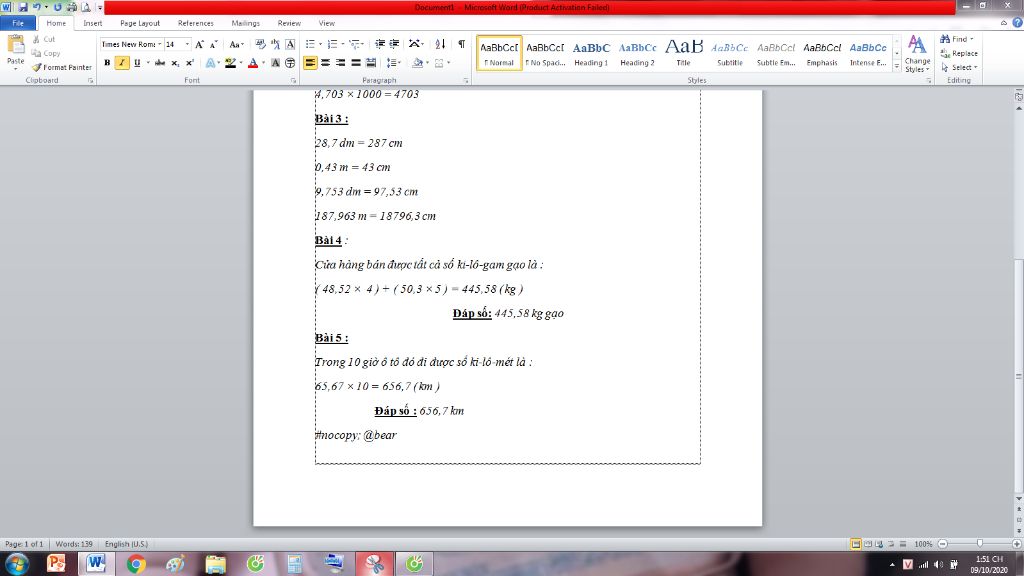Toggle Bold formatting
This screenshot has height=576, width=1024.
[x=107, y=63]
